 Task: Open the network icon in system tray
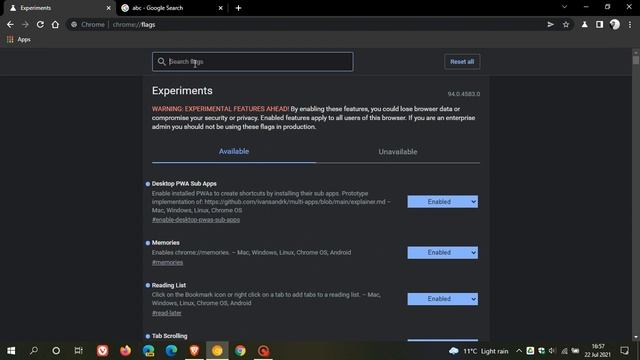pyautogui.click(x=564, y=351)
